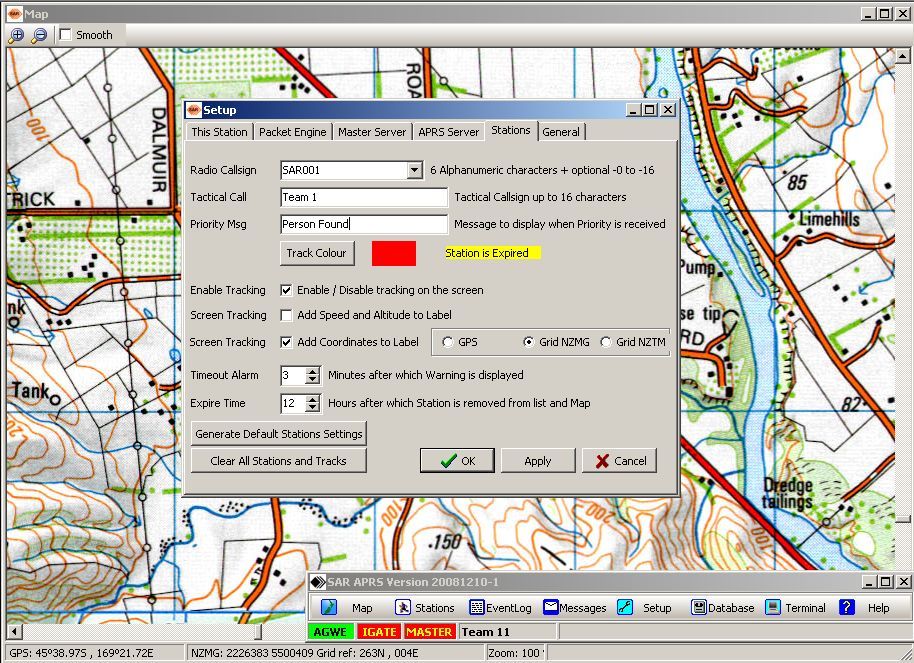The image size is (914, 663).
Task: Click the Tactical Call field
Action: tap(364, 197)
